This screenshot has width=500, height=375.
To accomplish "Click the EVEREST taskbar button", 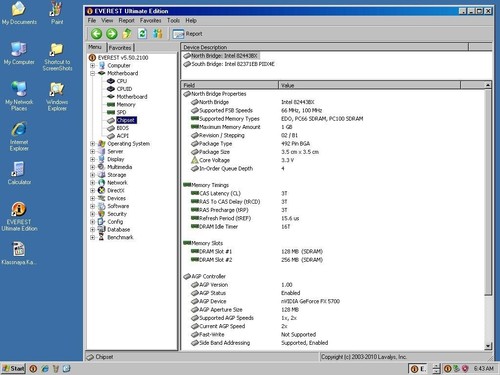I will click(x=419, y=369).
